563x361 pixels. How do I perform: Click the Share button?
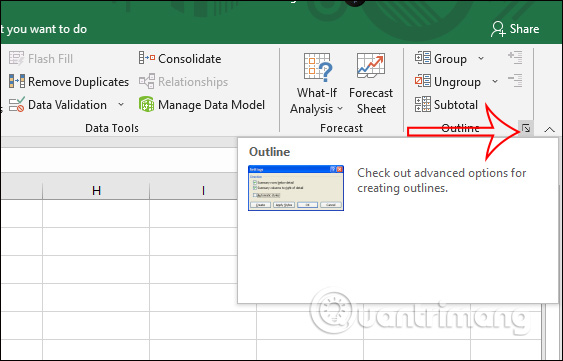pos(515,29)
